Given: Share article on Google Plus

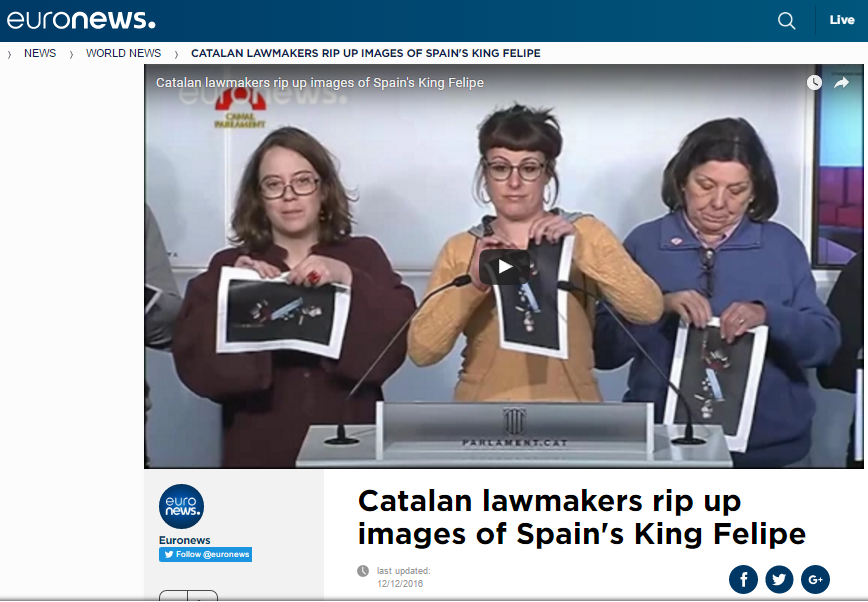Looking at the screenshot, I should click(815, 579).
